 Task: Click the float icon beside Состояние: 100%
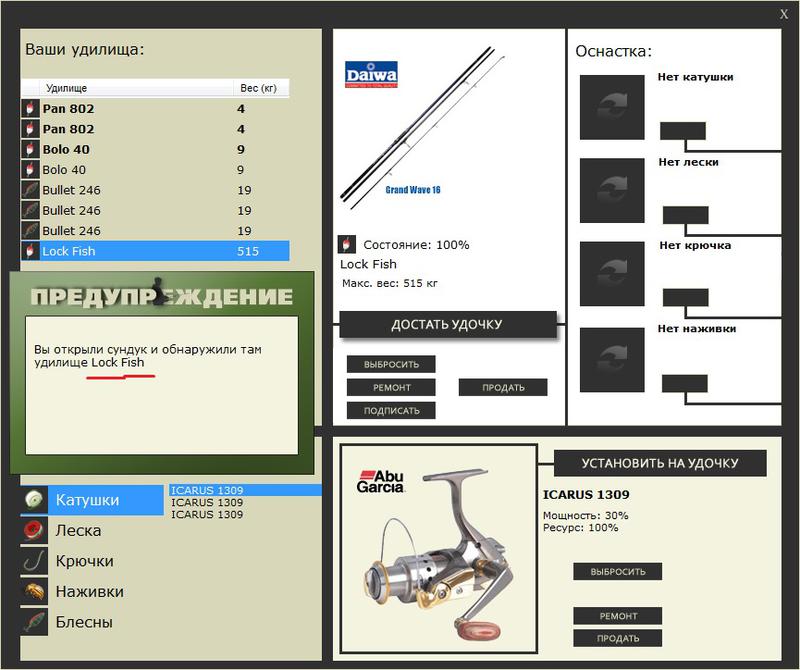tap(346, 244)
